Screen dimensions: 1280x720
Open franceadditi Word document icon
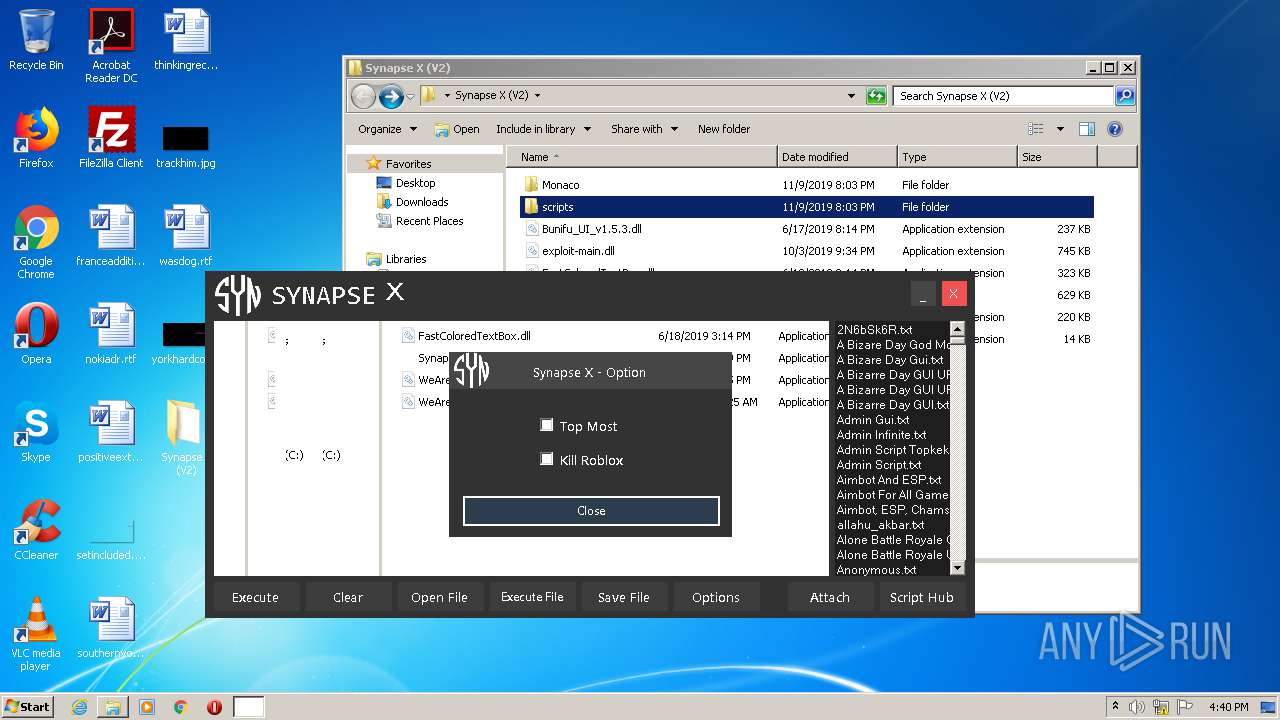pos(111,236)
